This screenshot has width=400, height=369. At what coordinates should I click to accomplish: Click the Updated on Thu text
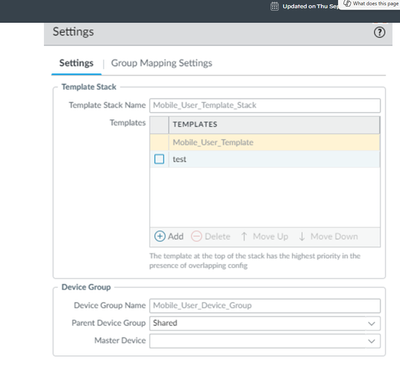click(309, 6)
